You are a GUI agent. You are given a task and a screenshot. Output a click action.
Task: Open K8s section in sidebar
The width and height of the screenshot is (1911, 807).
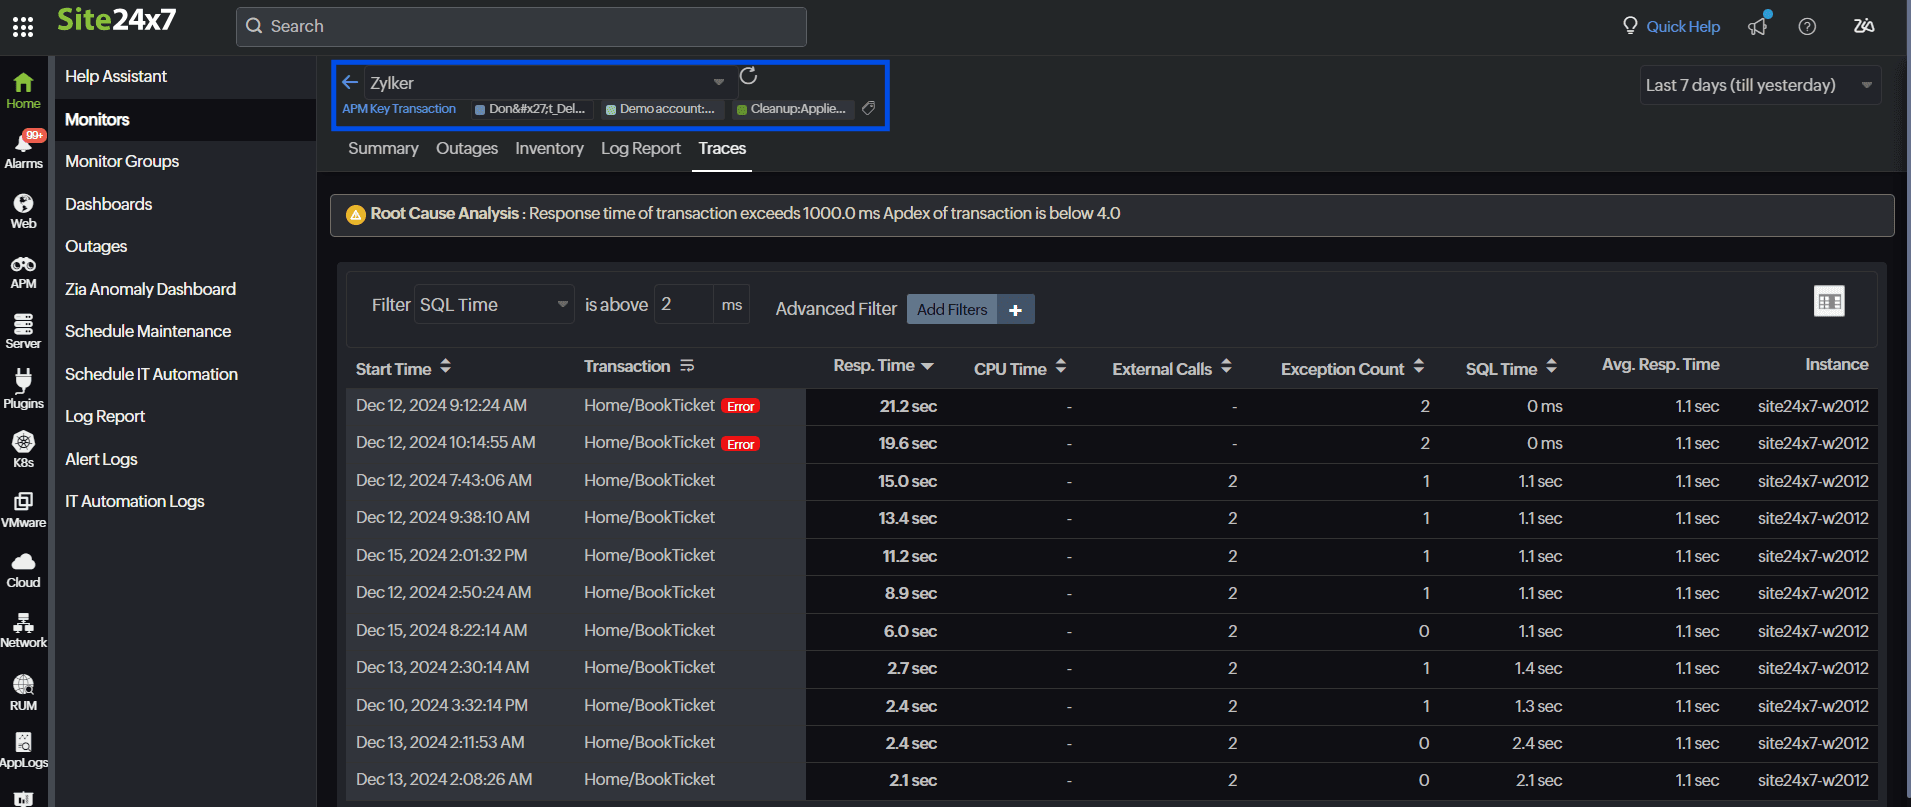click(x=23, y=450)
